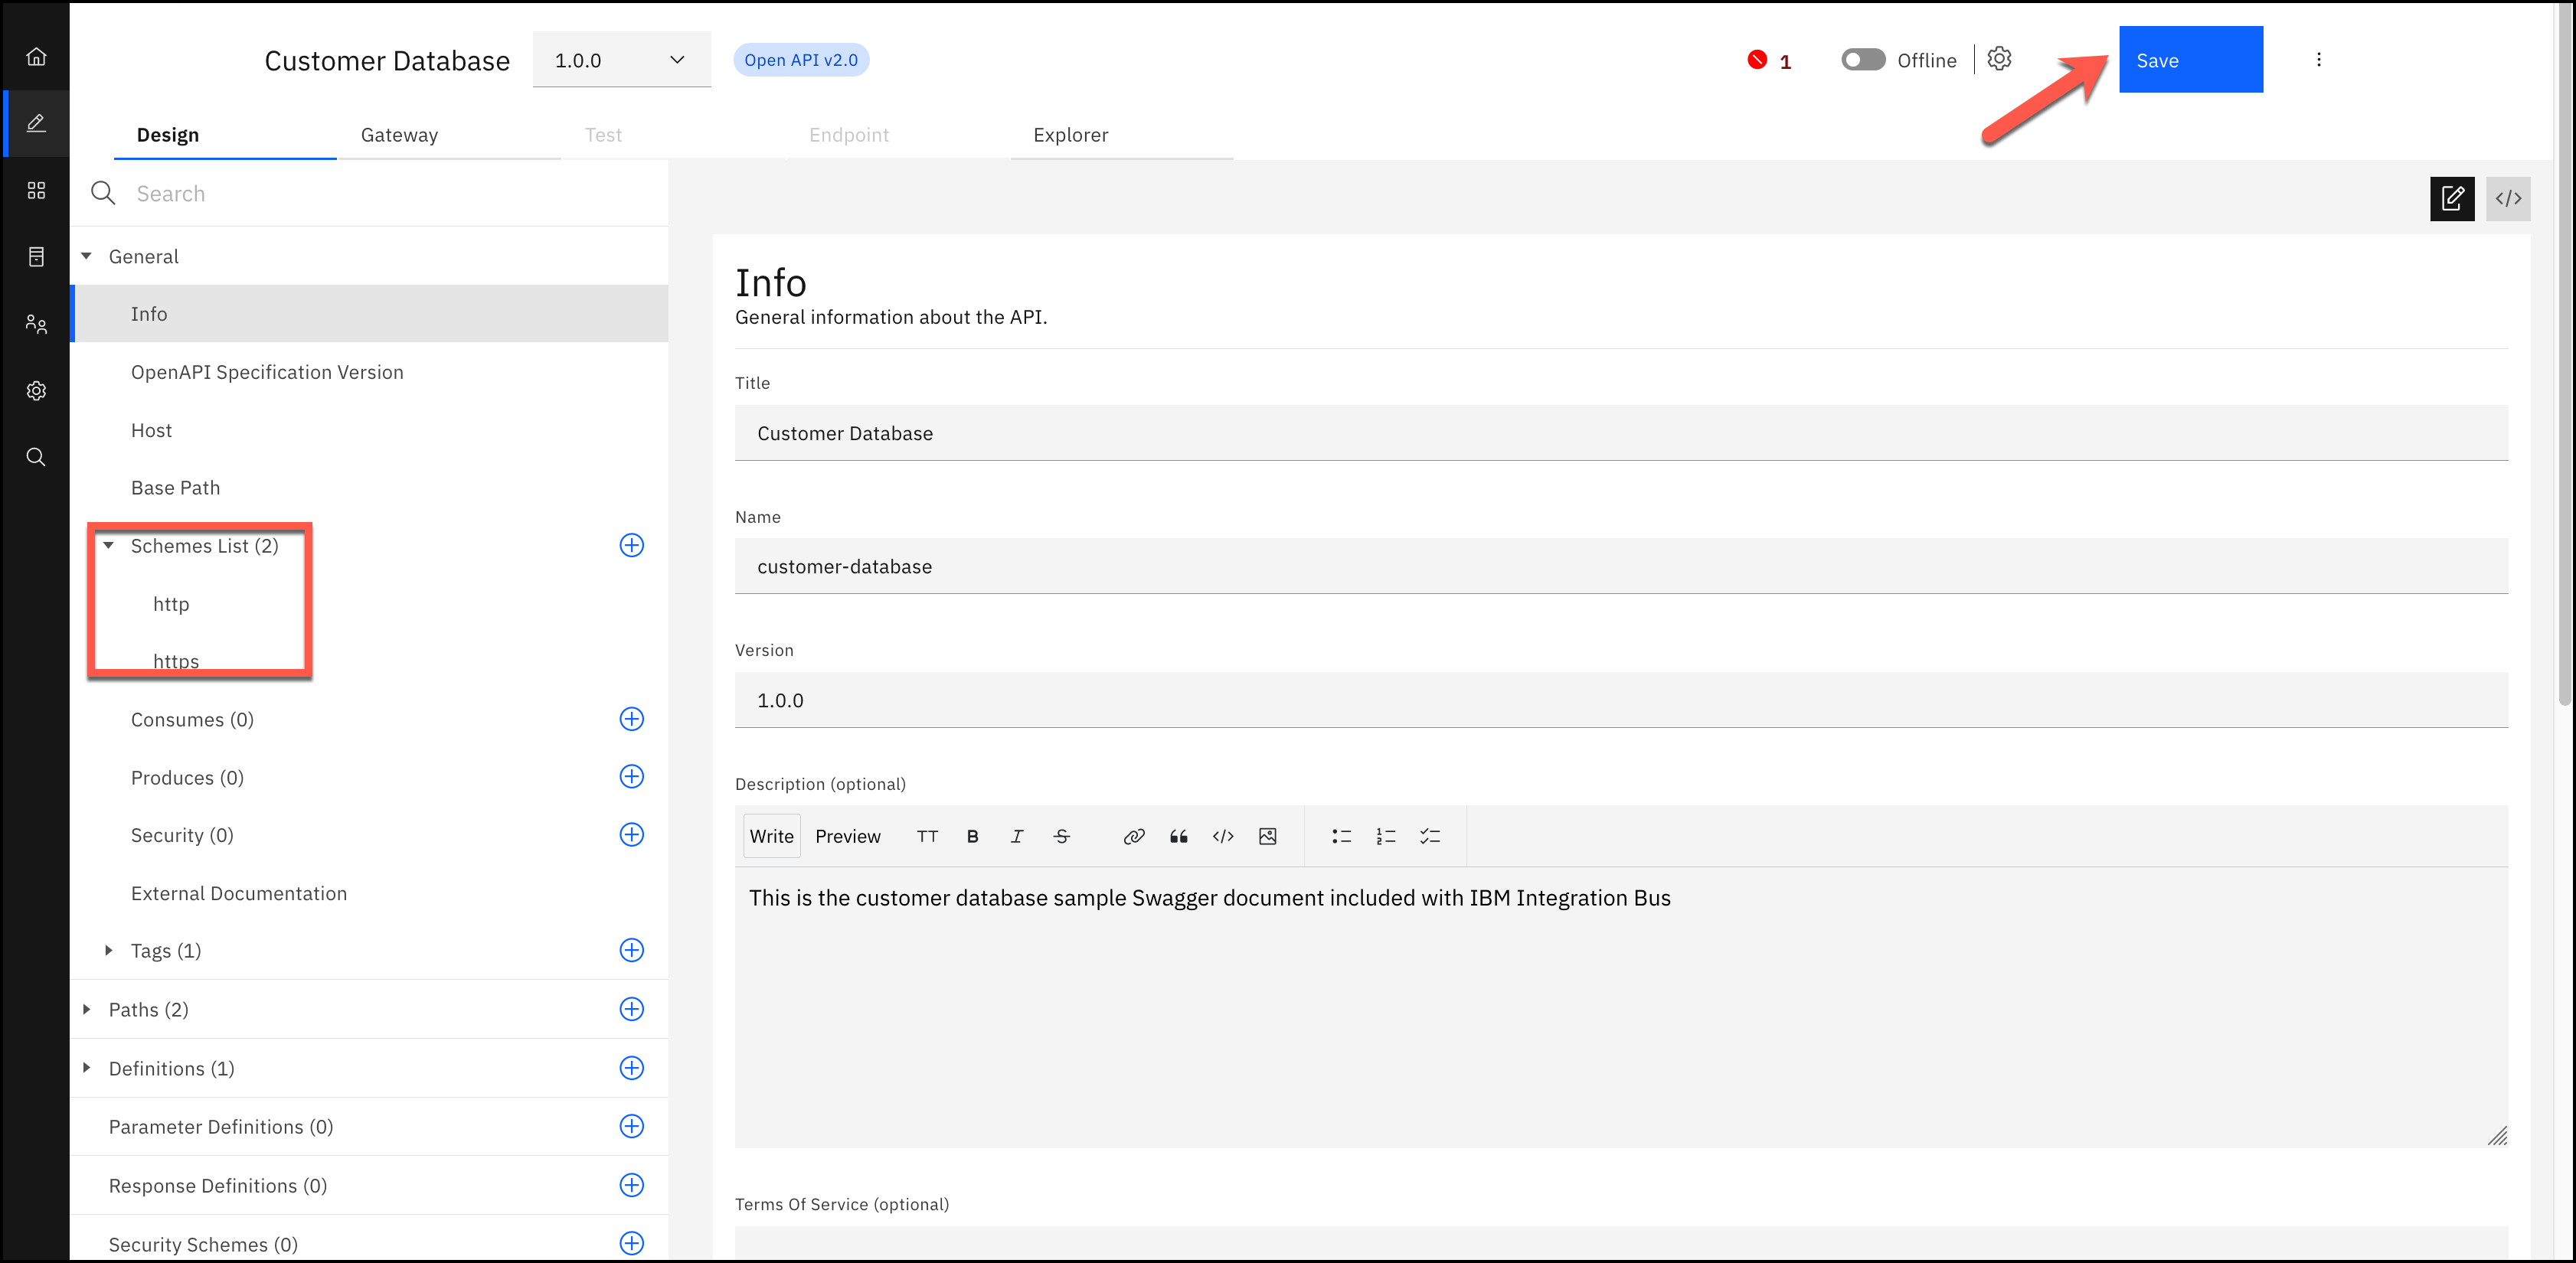Image resolution: width=2576 pixels, height=1263 pixels.
Task: Open the vertical ellipsis overflow menu
Action: click(x=2318, y=60)
